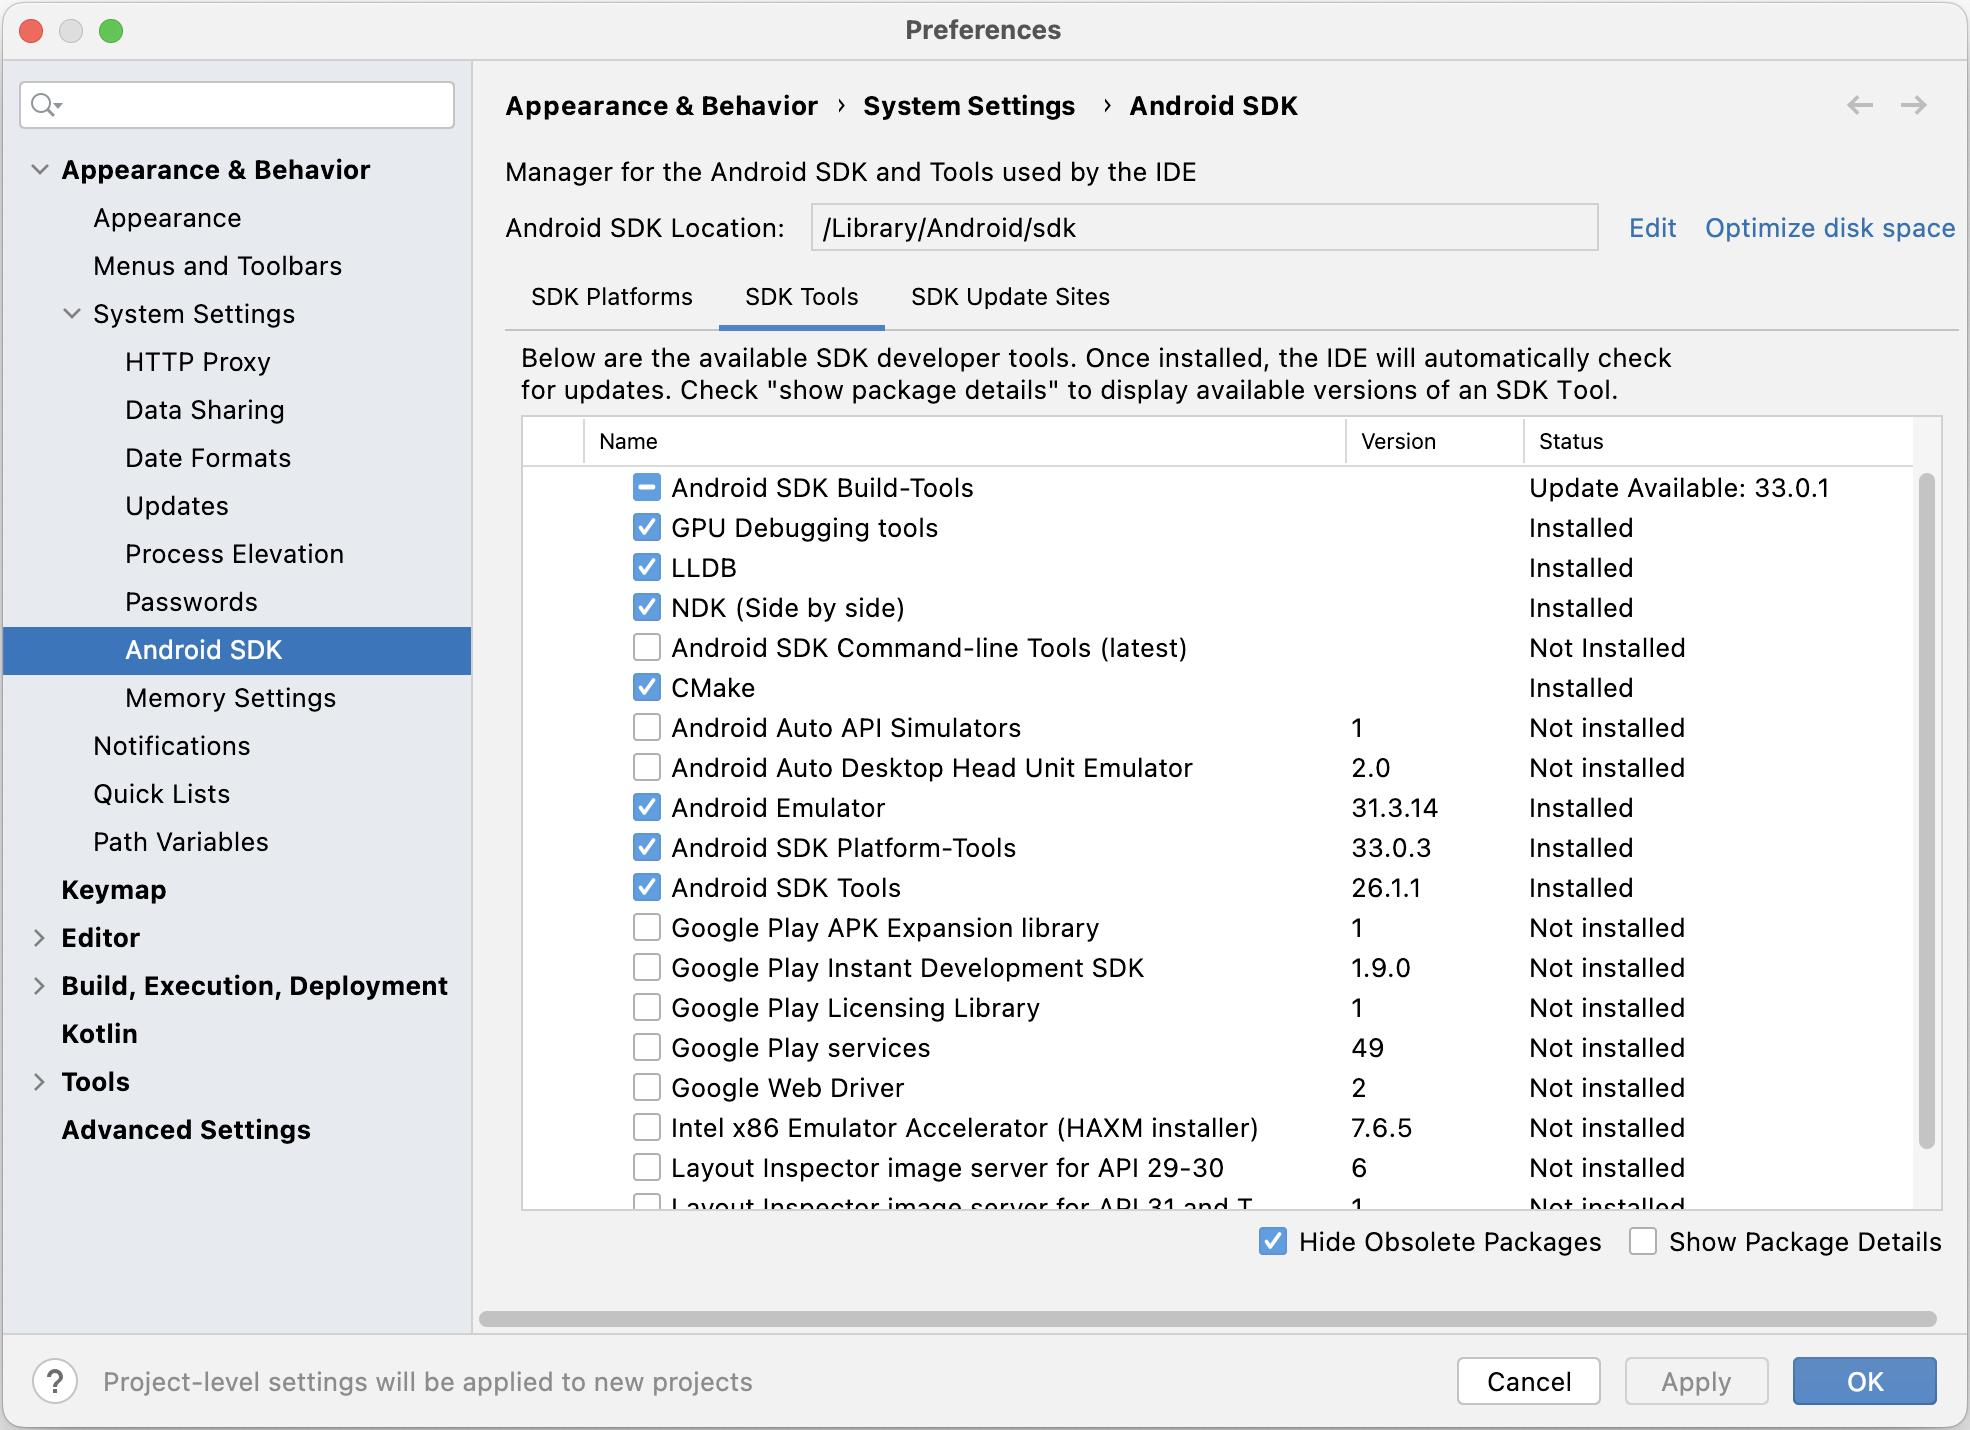Open the SDK Update Sites tab
1970x1430 pixels.
[1010, 297]
